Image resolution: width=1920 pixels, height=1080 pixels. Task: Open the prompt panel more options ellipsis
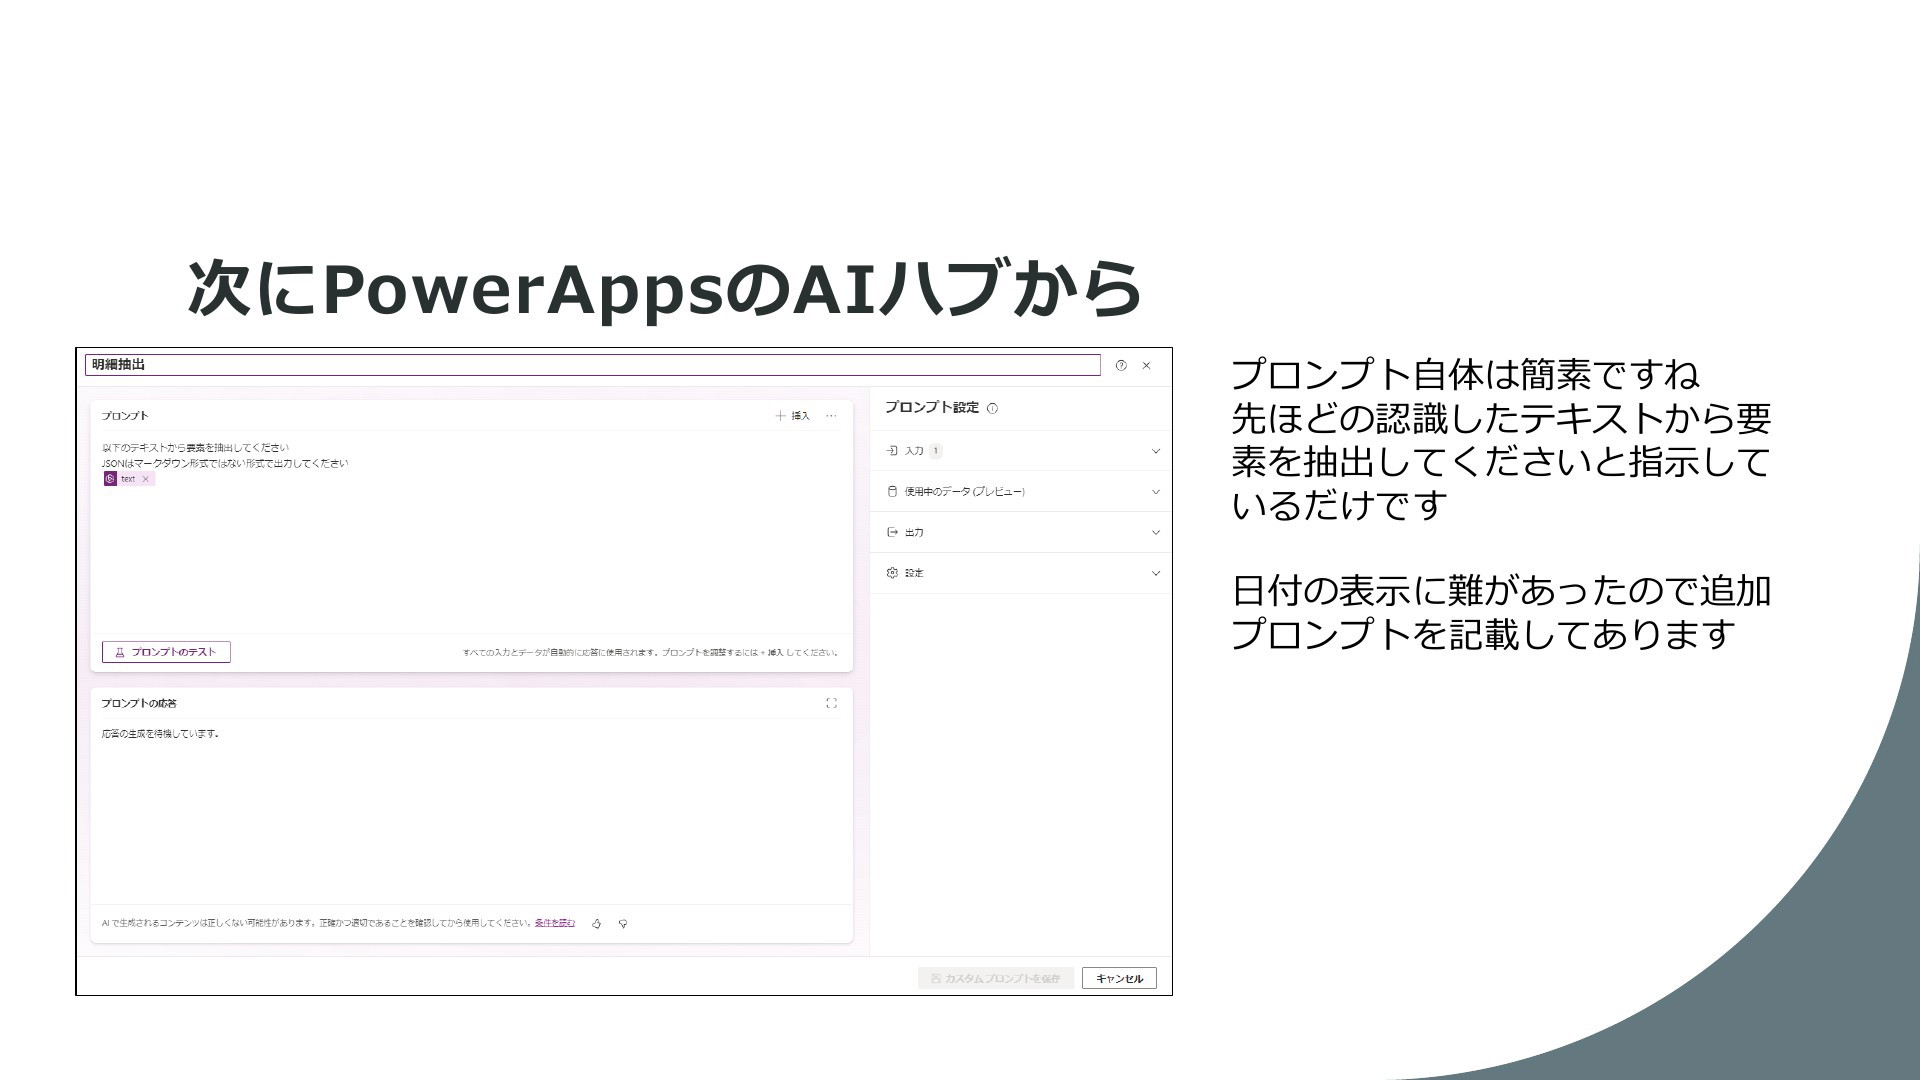tap(831, 416)
